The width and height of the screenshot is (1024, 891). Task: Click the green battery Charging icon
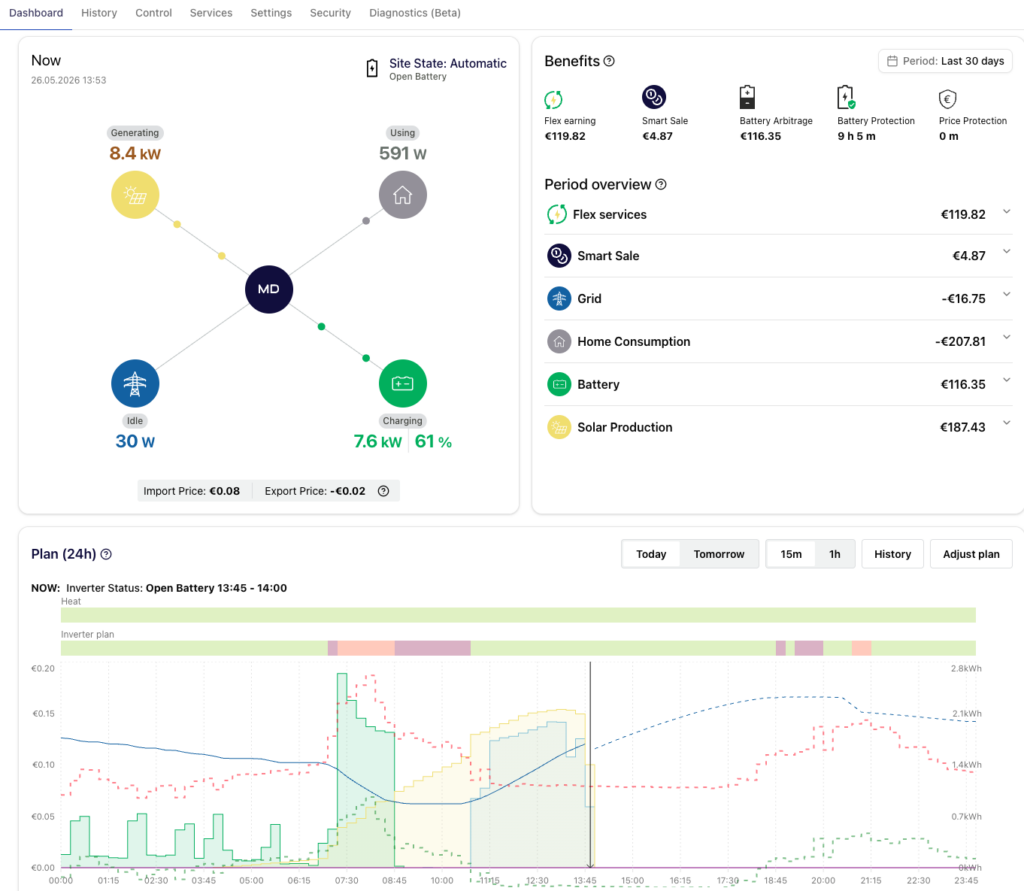click(x=403, y=383)
